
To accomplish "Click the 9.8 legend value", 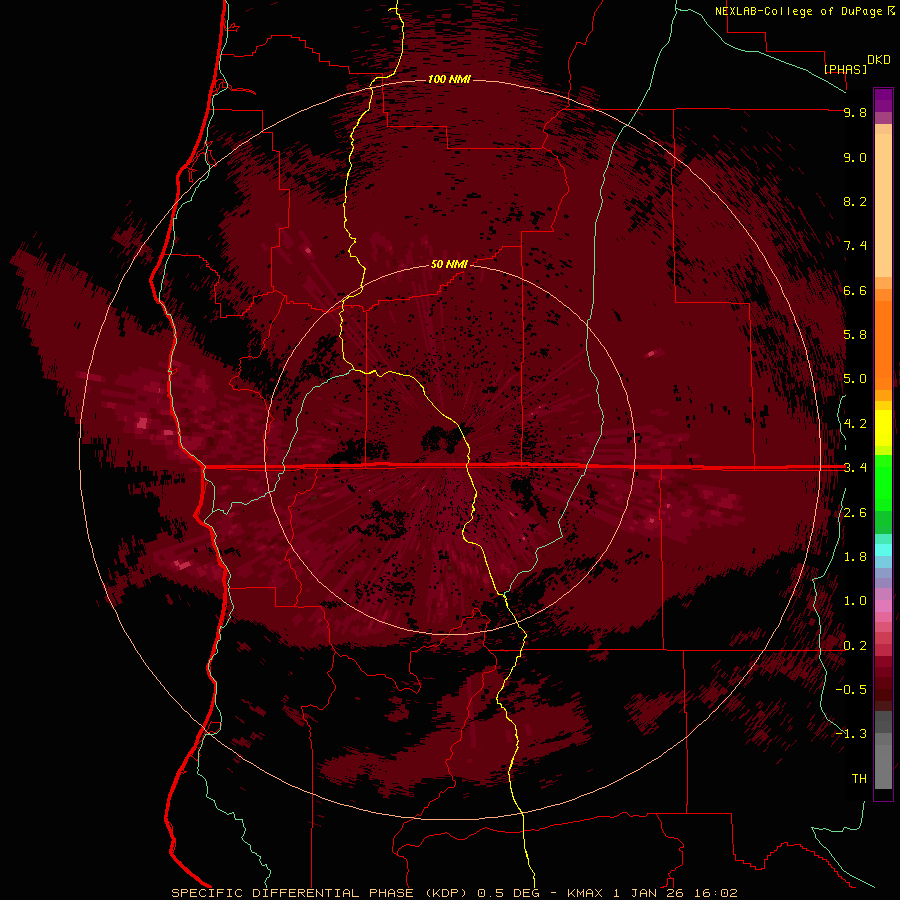I will [x=855, y=112].
